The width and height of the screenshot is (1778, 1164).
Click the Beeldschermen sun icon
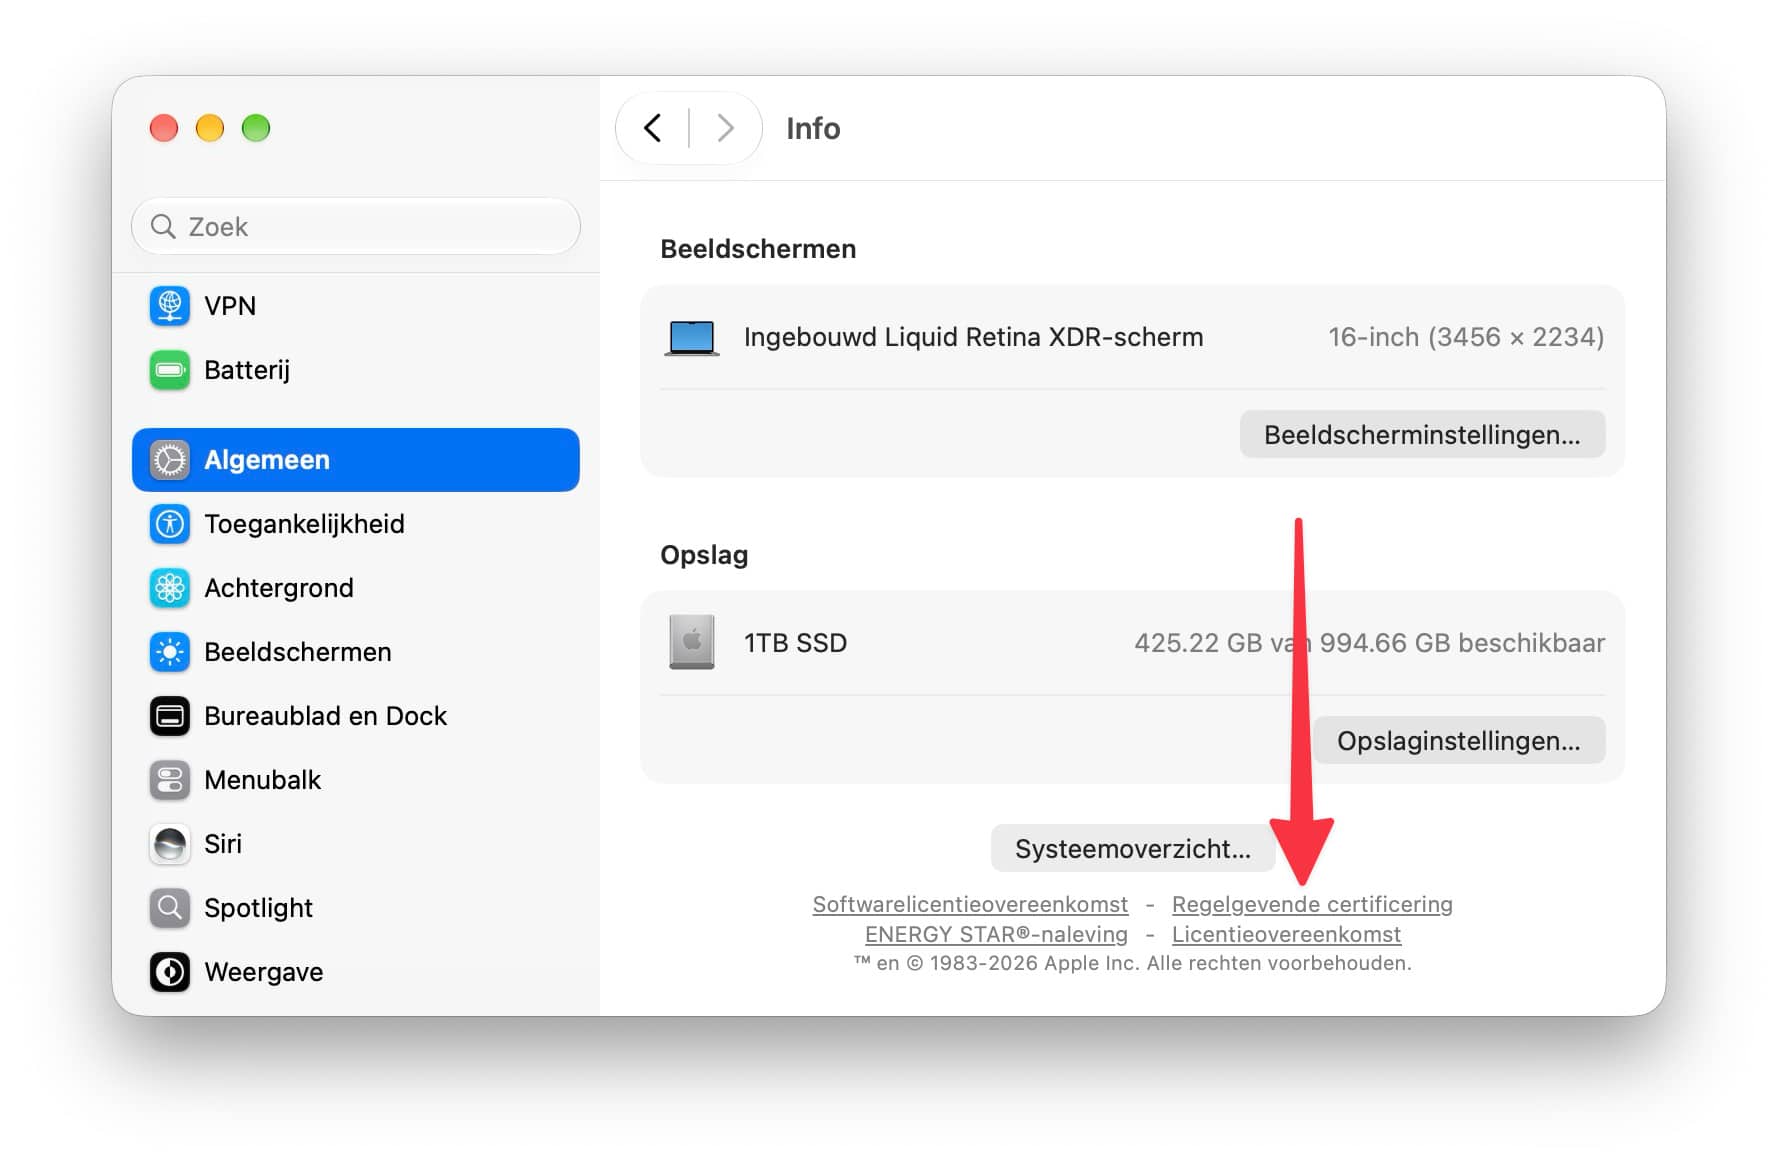pyautogui.click(x=170, y=652)
